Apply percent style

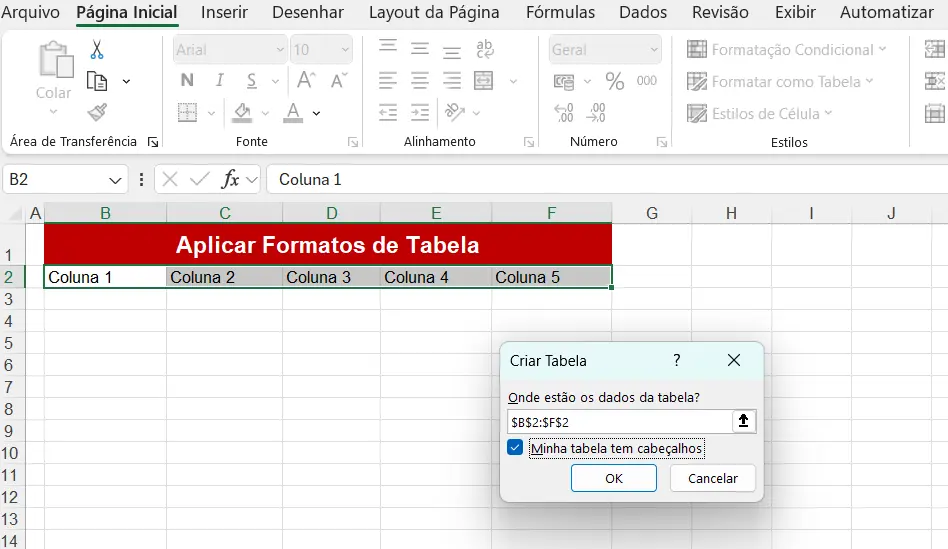coord(615,81)
